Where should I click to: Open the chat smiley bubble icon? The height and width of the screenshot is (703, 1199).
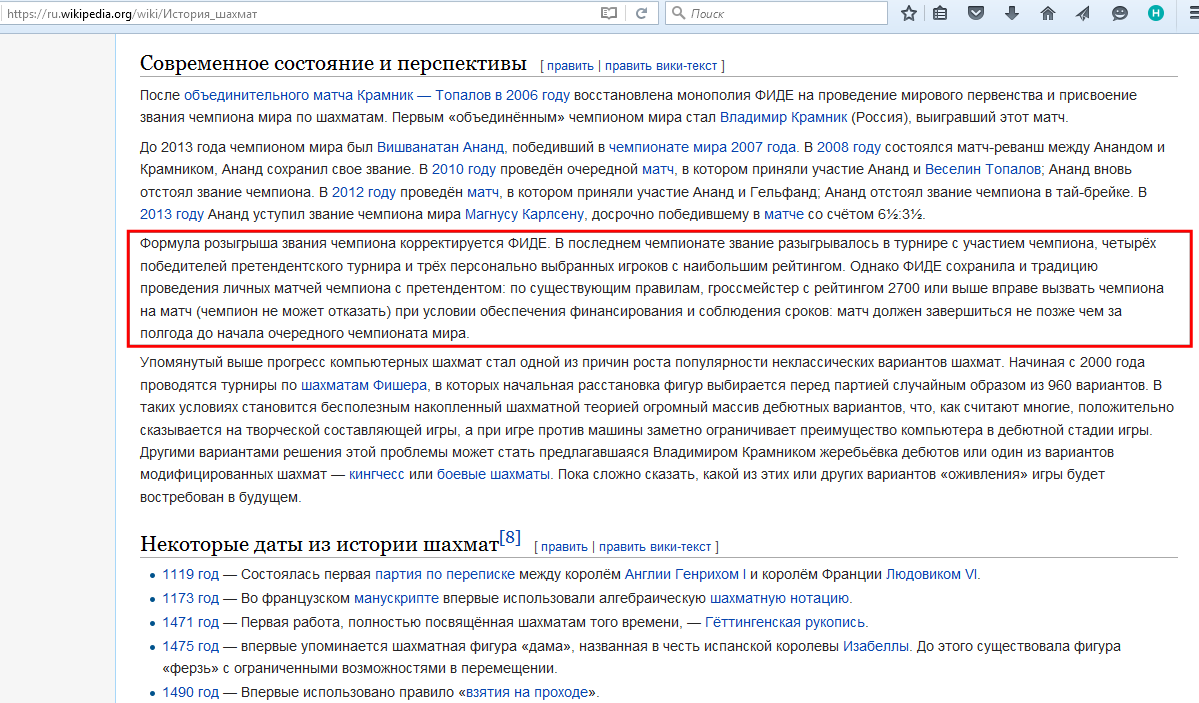(x=1119, y=13)
